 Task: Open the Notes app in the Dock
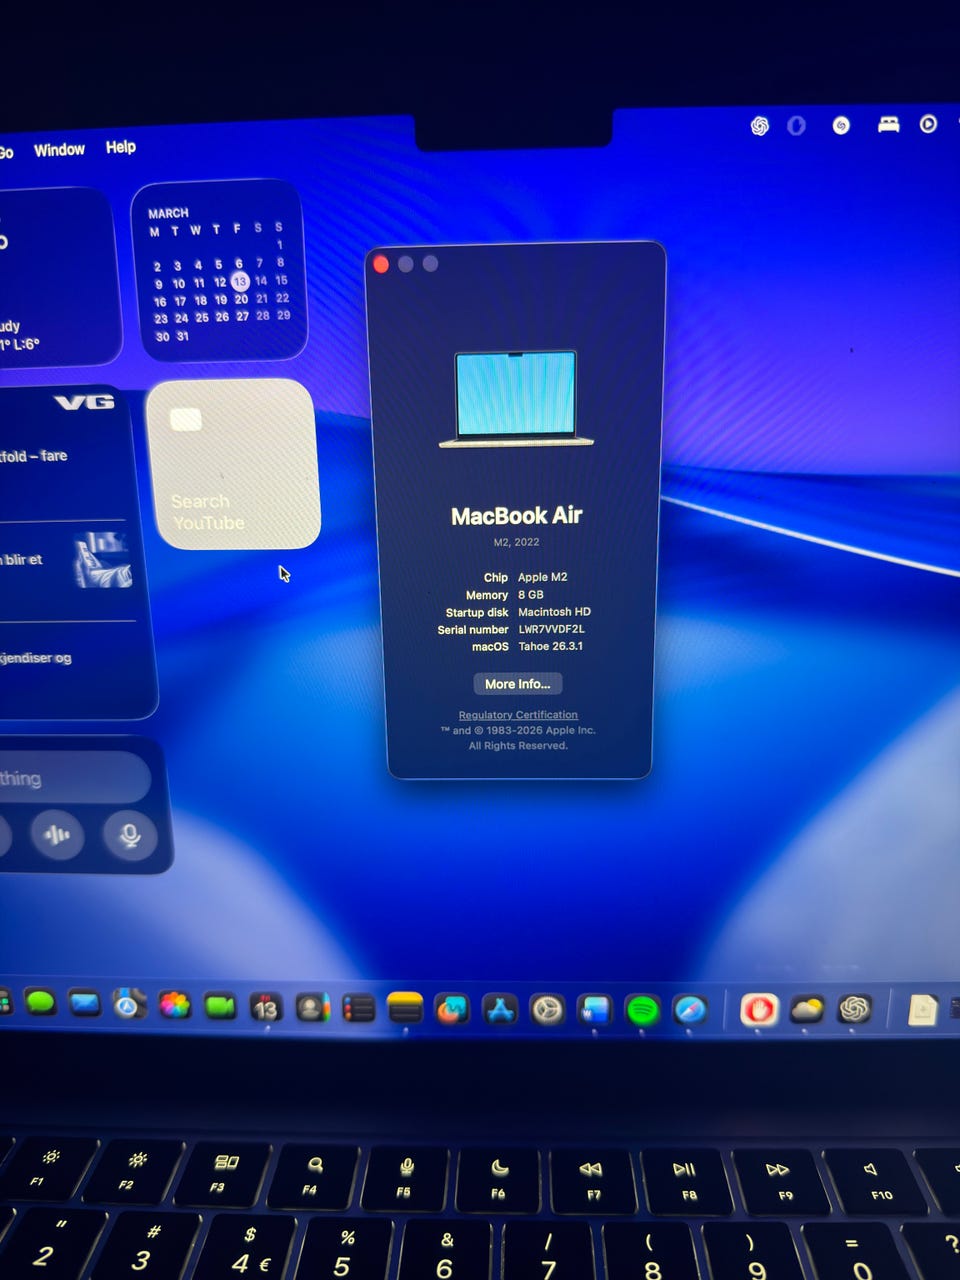(404, 1009)
